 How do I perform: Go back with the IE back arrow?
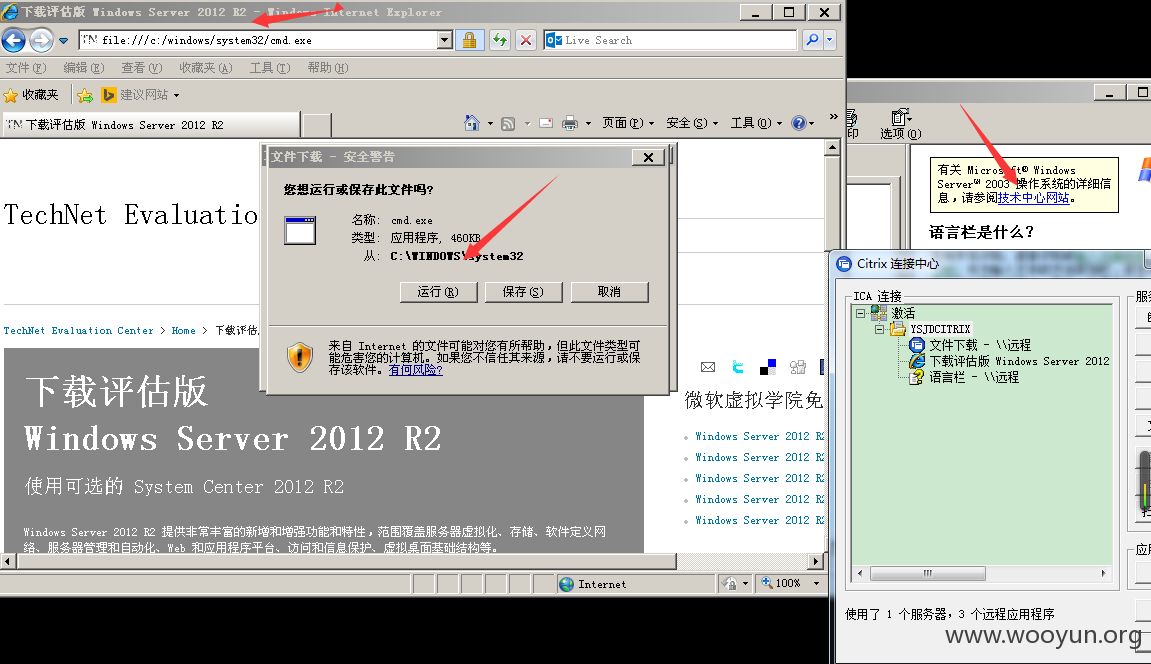13,40
